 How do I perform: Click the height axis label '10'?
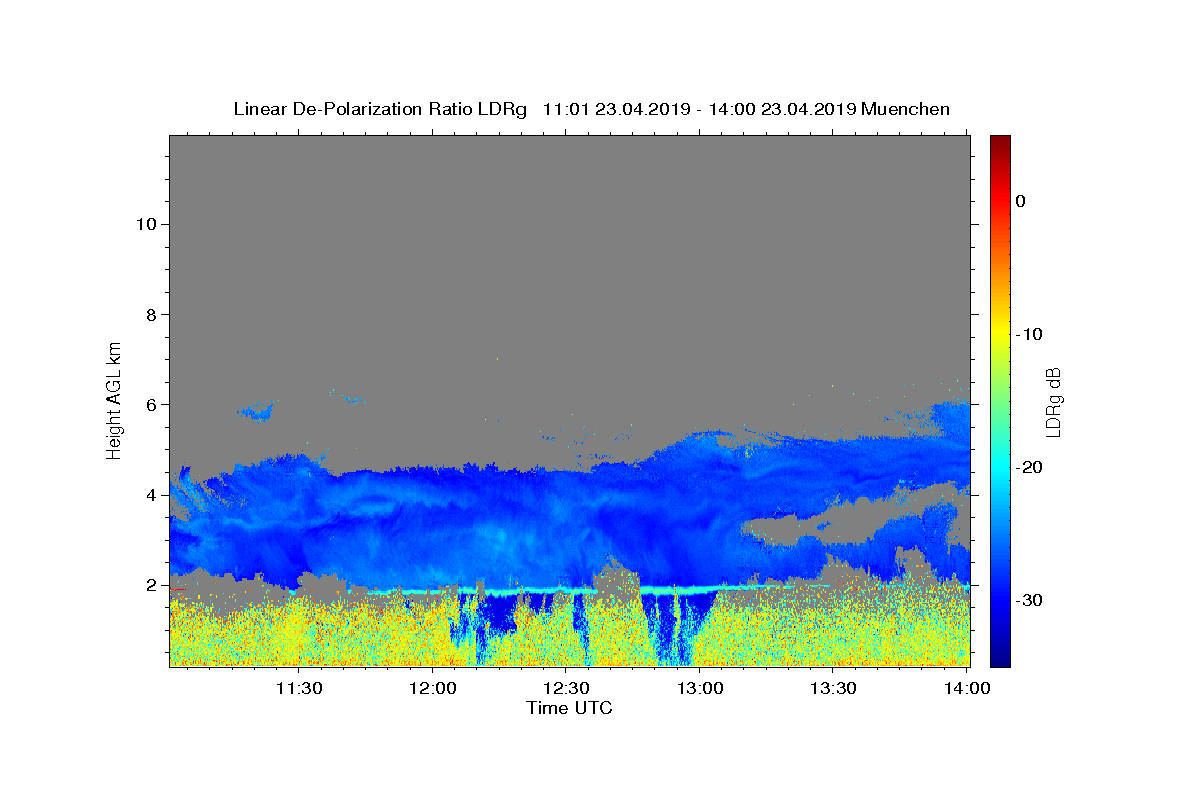point(146,224)
